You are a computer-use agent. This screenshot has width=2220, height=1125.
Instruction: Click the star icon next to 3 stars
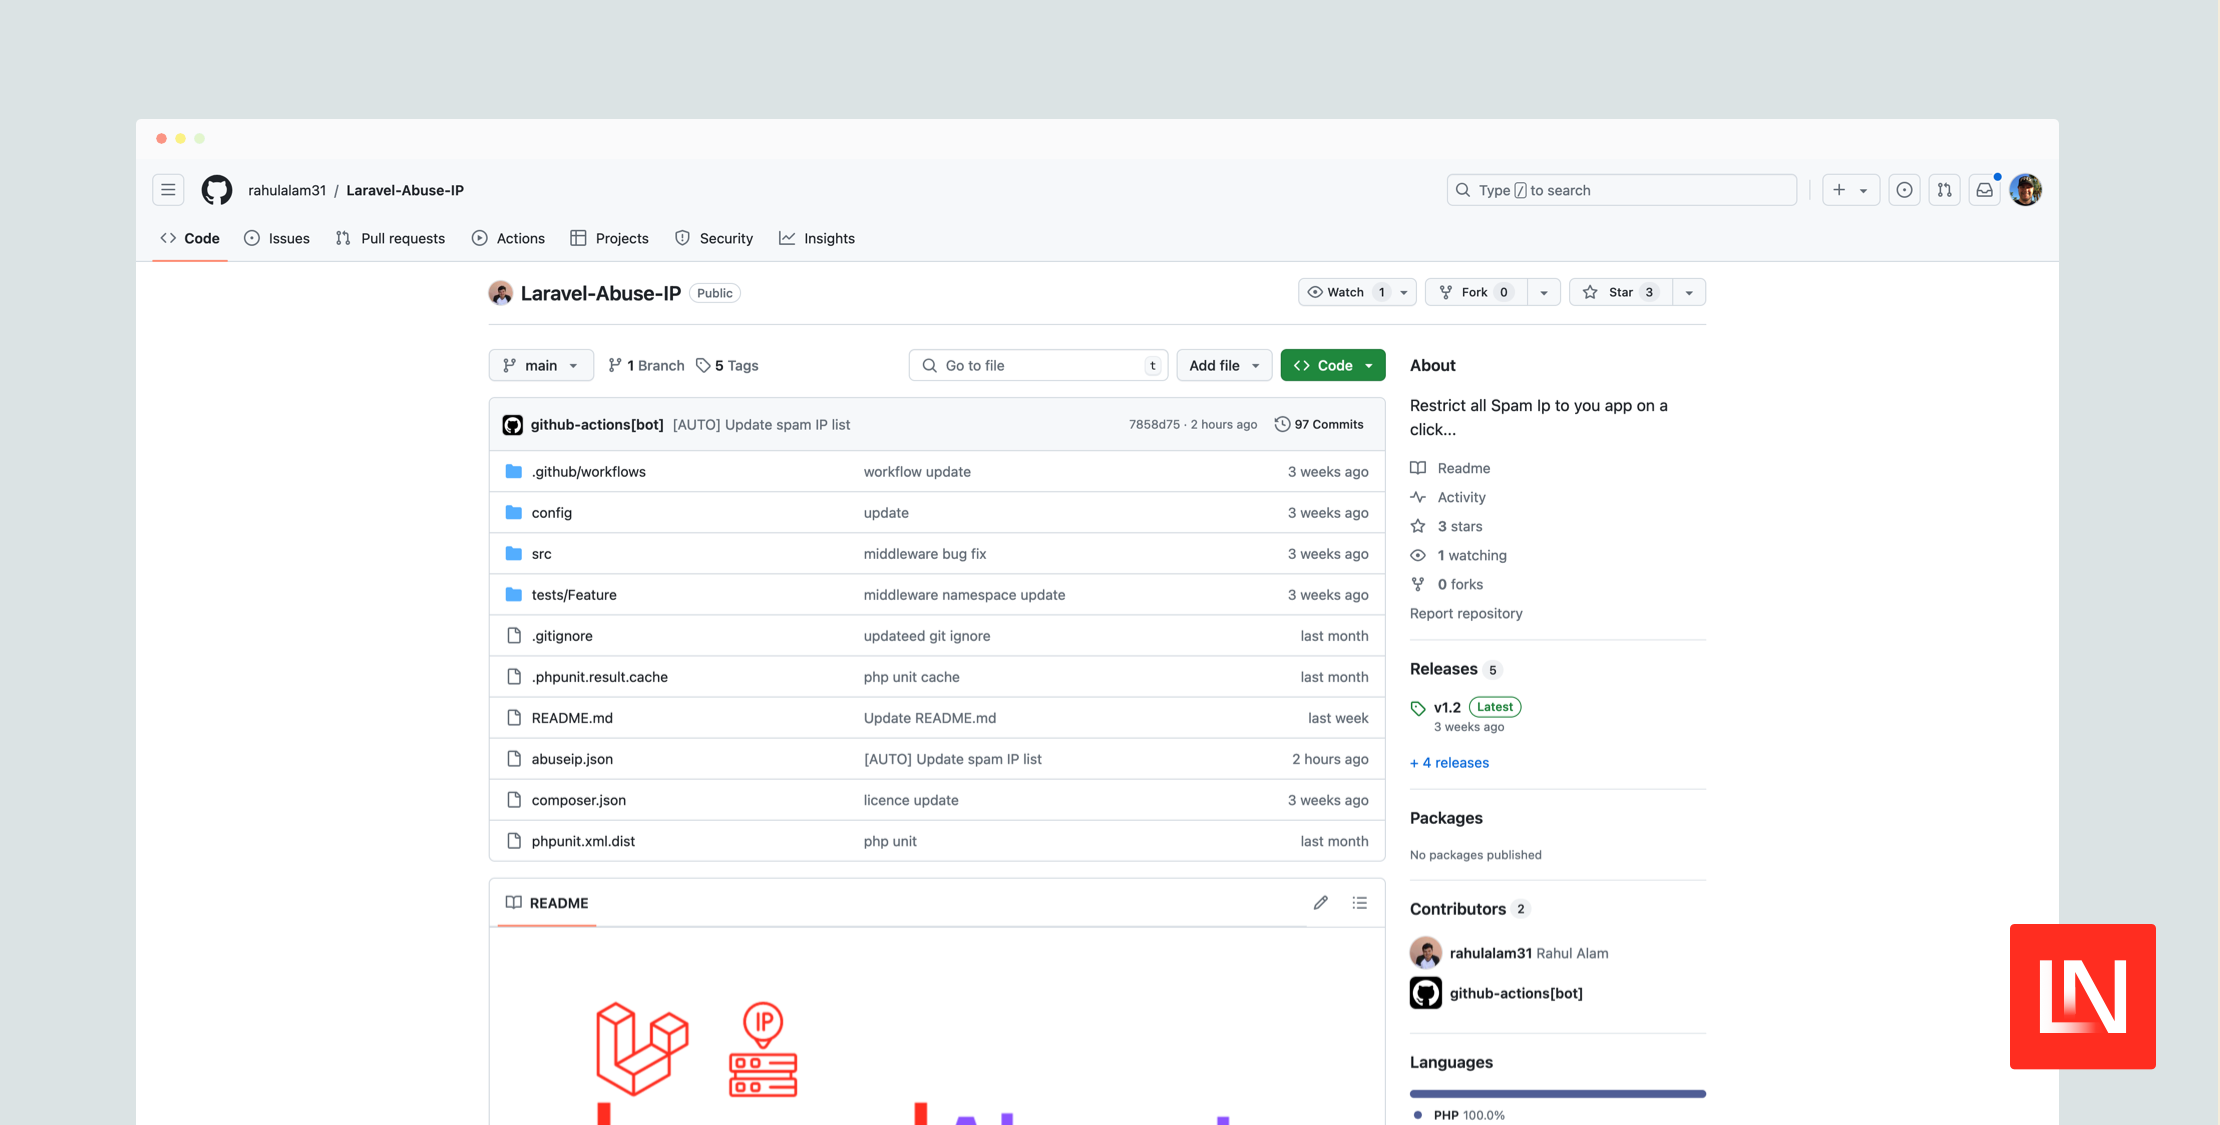click(x=1418, y=526)
